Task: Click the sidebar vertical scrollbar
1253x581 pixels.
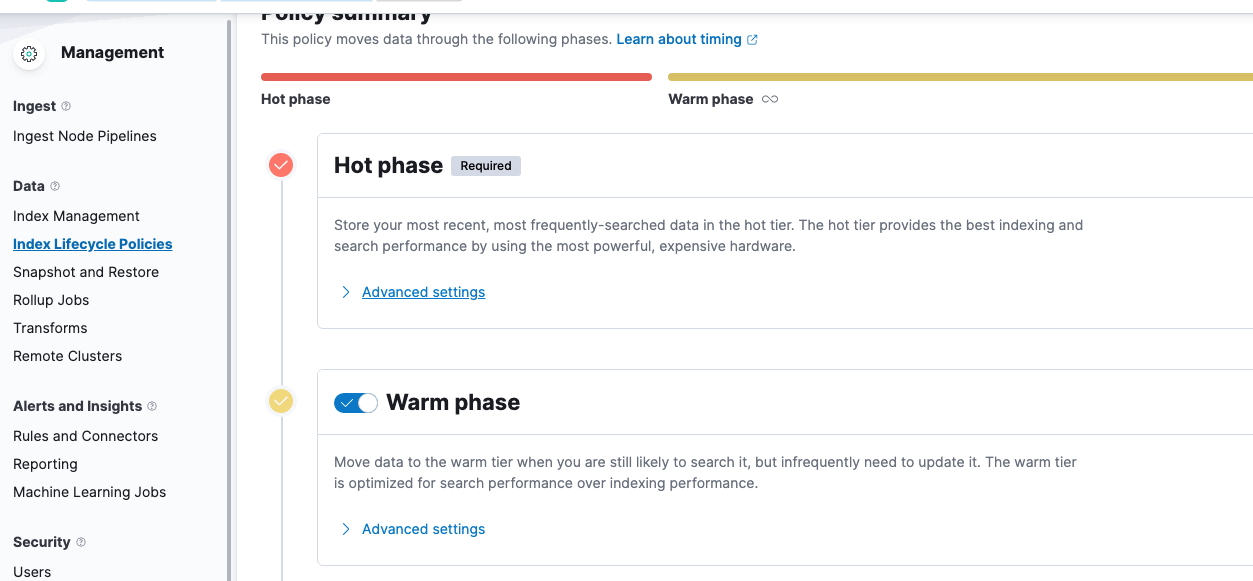Action: [230, 300]
